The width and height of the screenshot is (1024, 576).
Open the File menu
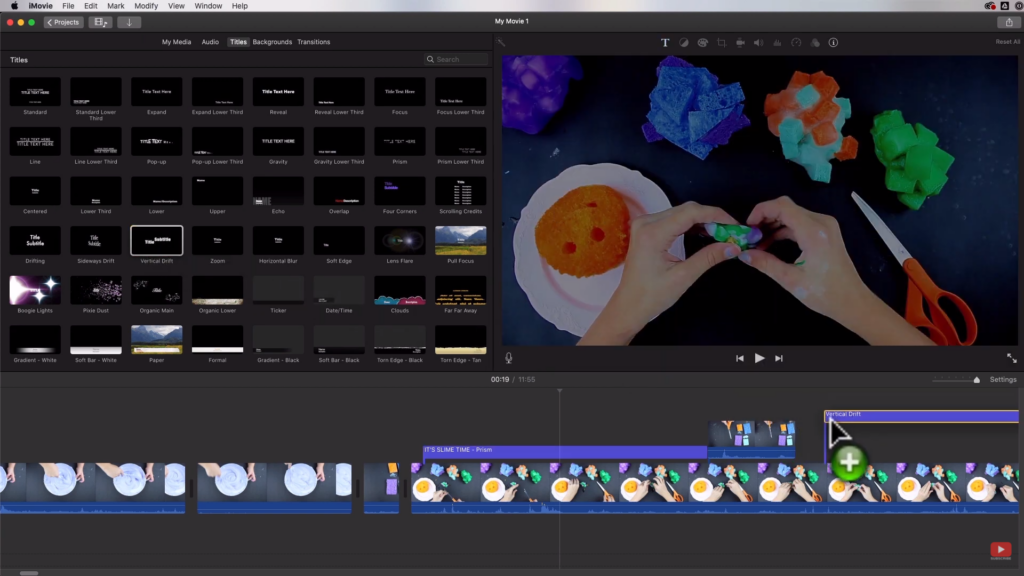(68, 6)
